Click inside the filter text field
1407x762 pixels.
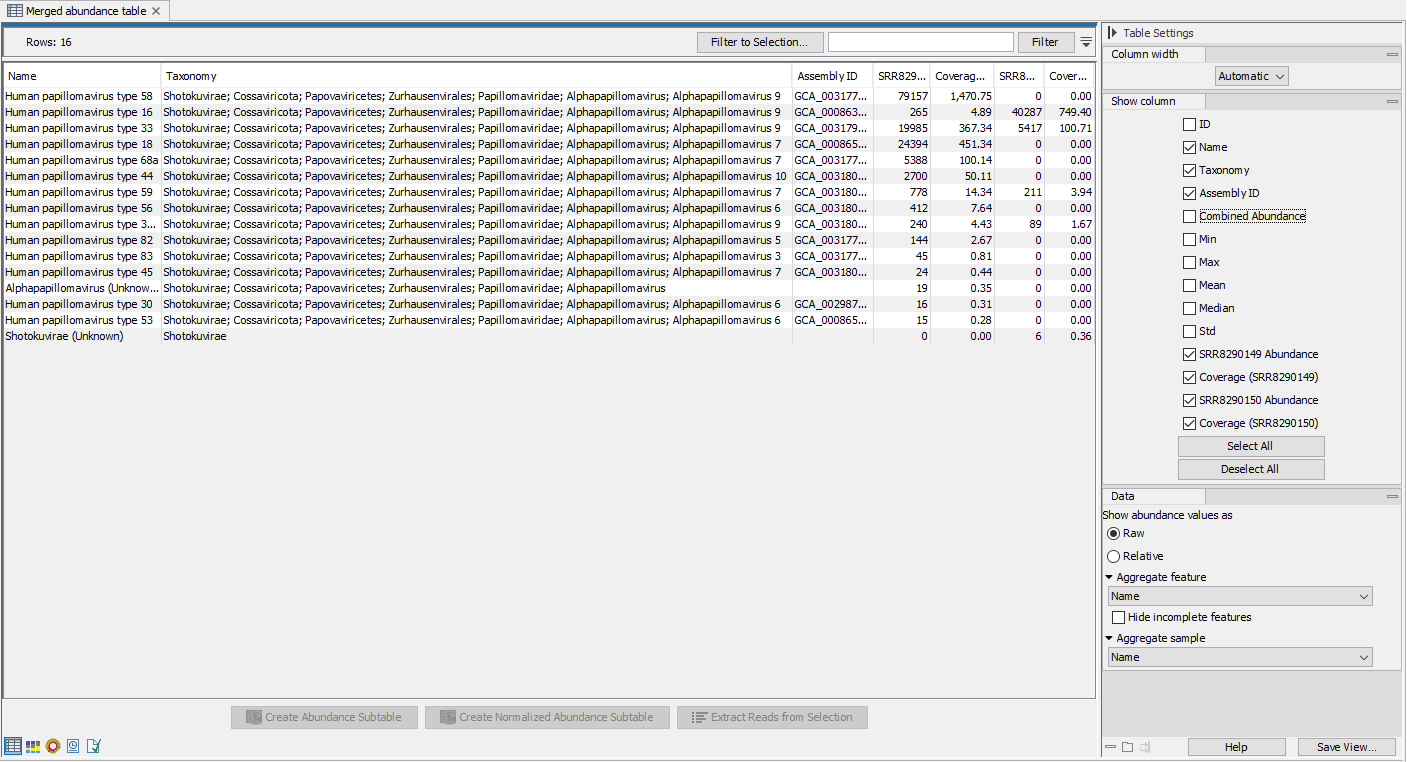point(920,42)
